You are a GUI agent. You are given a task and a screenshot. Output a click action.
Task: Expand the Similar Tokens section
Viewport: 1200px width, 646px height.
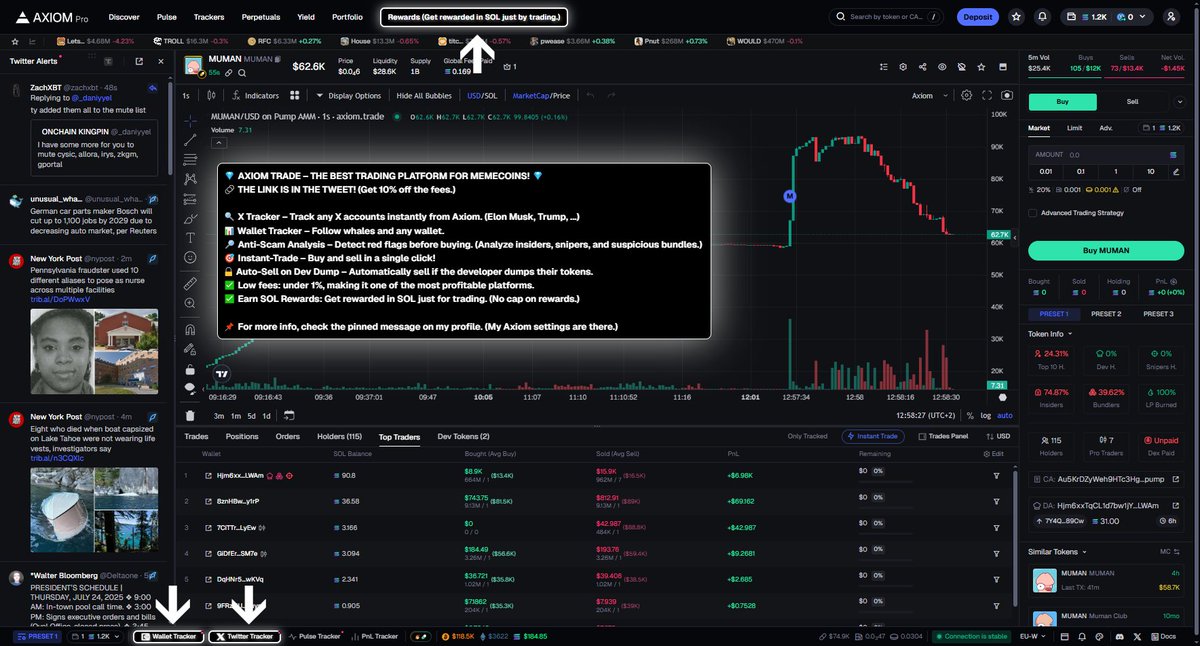coord(1057,551)
